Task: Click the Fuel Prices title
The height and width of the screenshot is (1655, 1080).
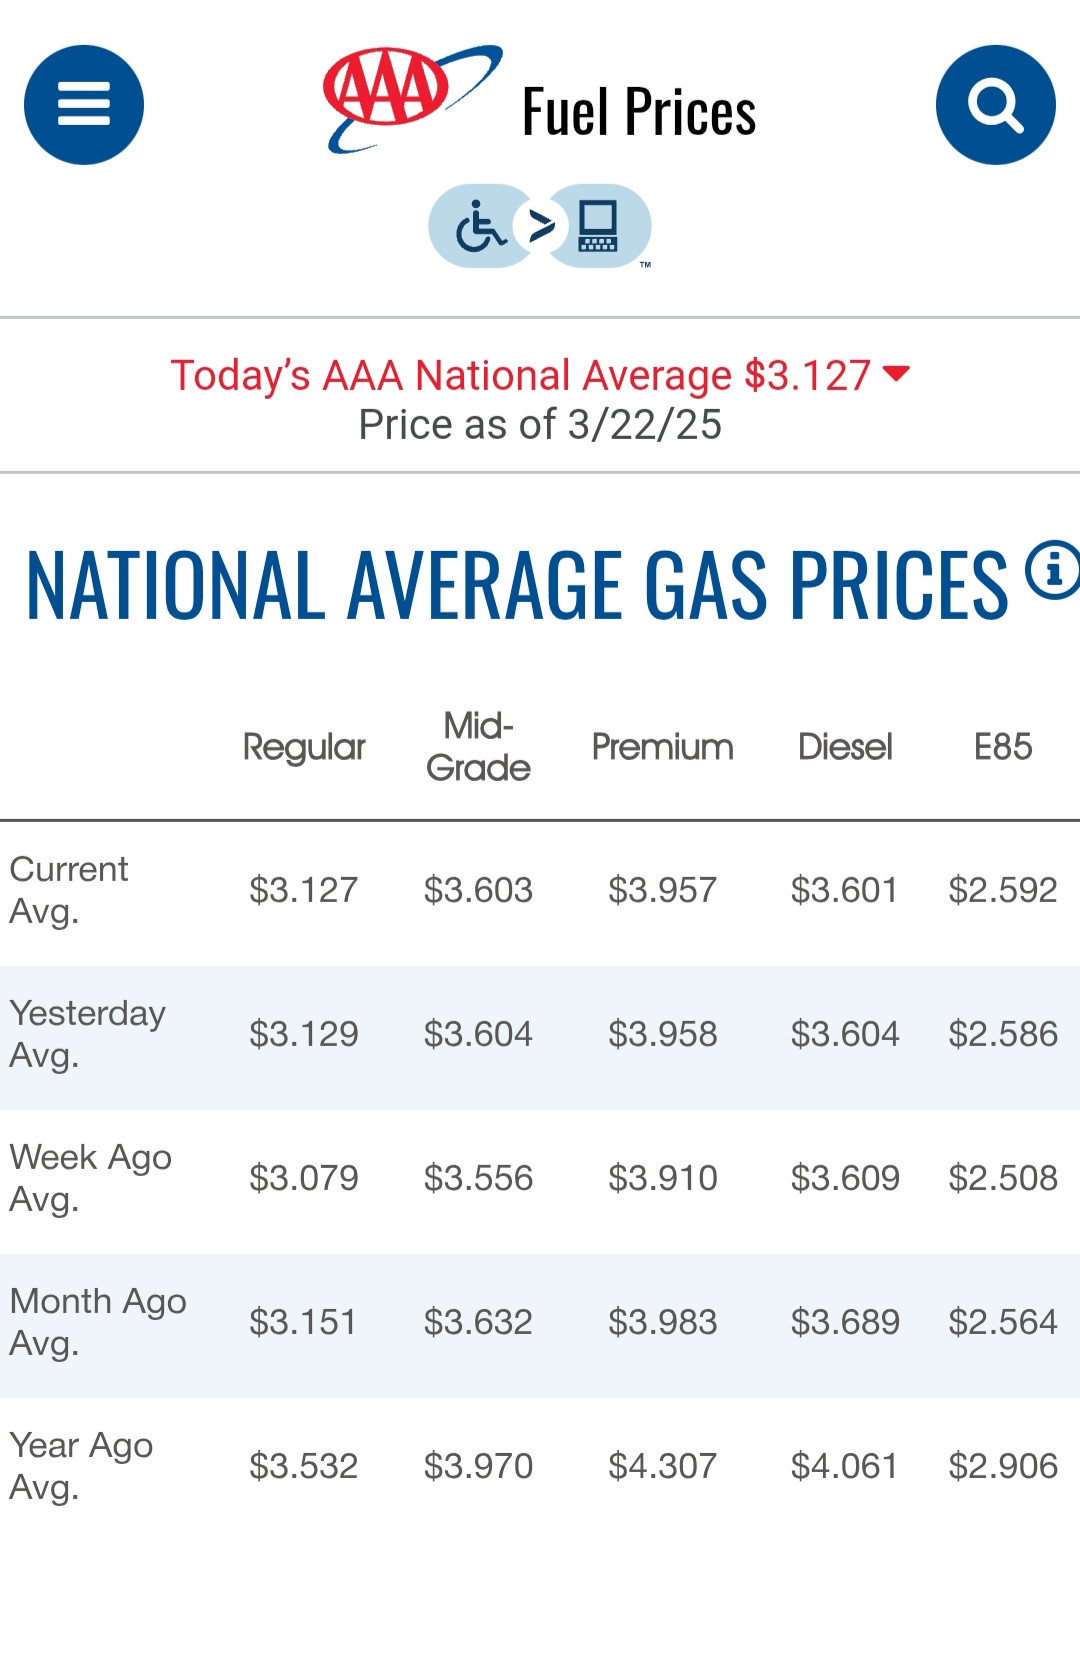Action: click(x=639, y=111)
